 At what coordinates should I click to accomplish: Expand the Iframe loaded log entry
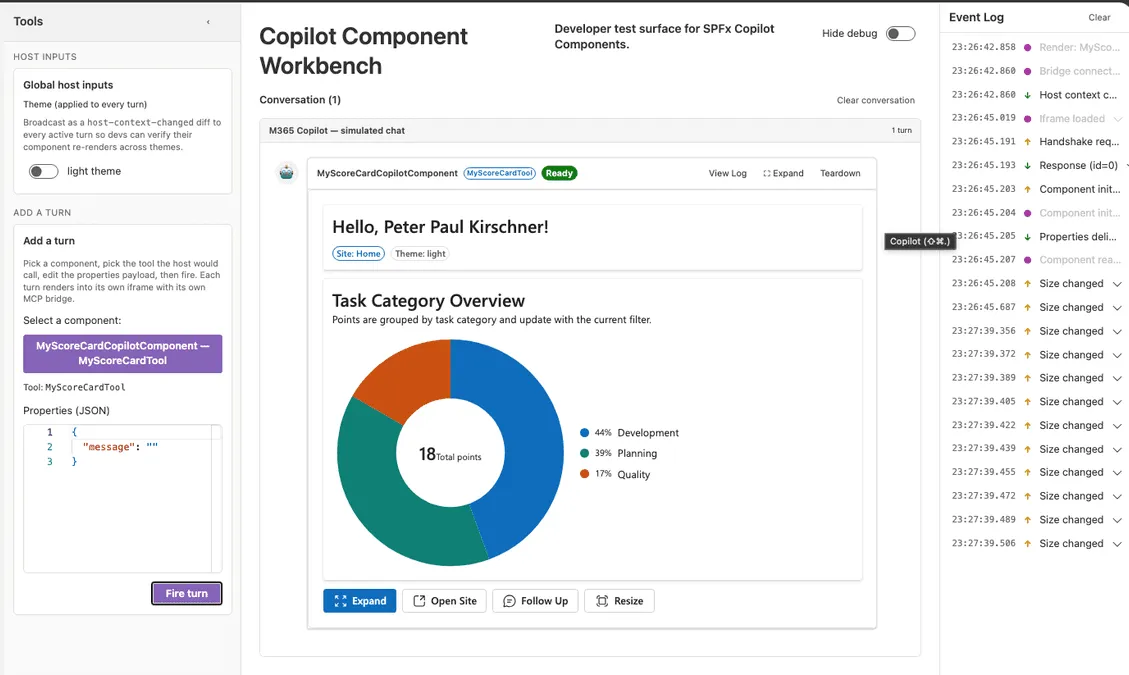click(x=1117, y=119)
